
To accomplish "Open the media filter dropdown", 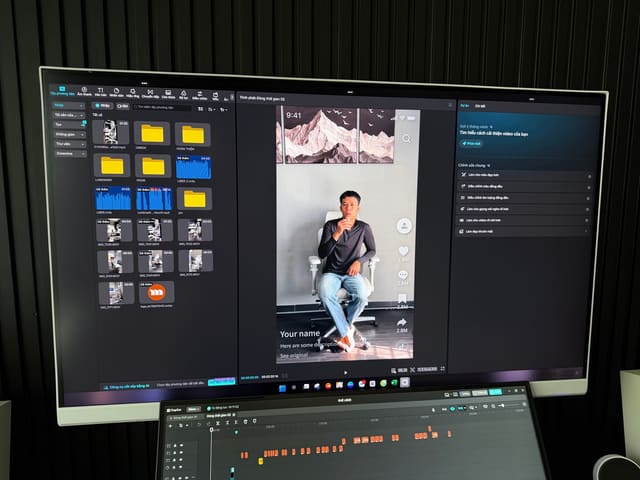I will coord(224,110).
